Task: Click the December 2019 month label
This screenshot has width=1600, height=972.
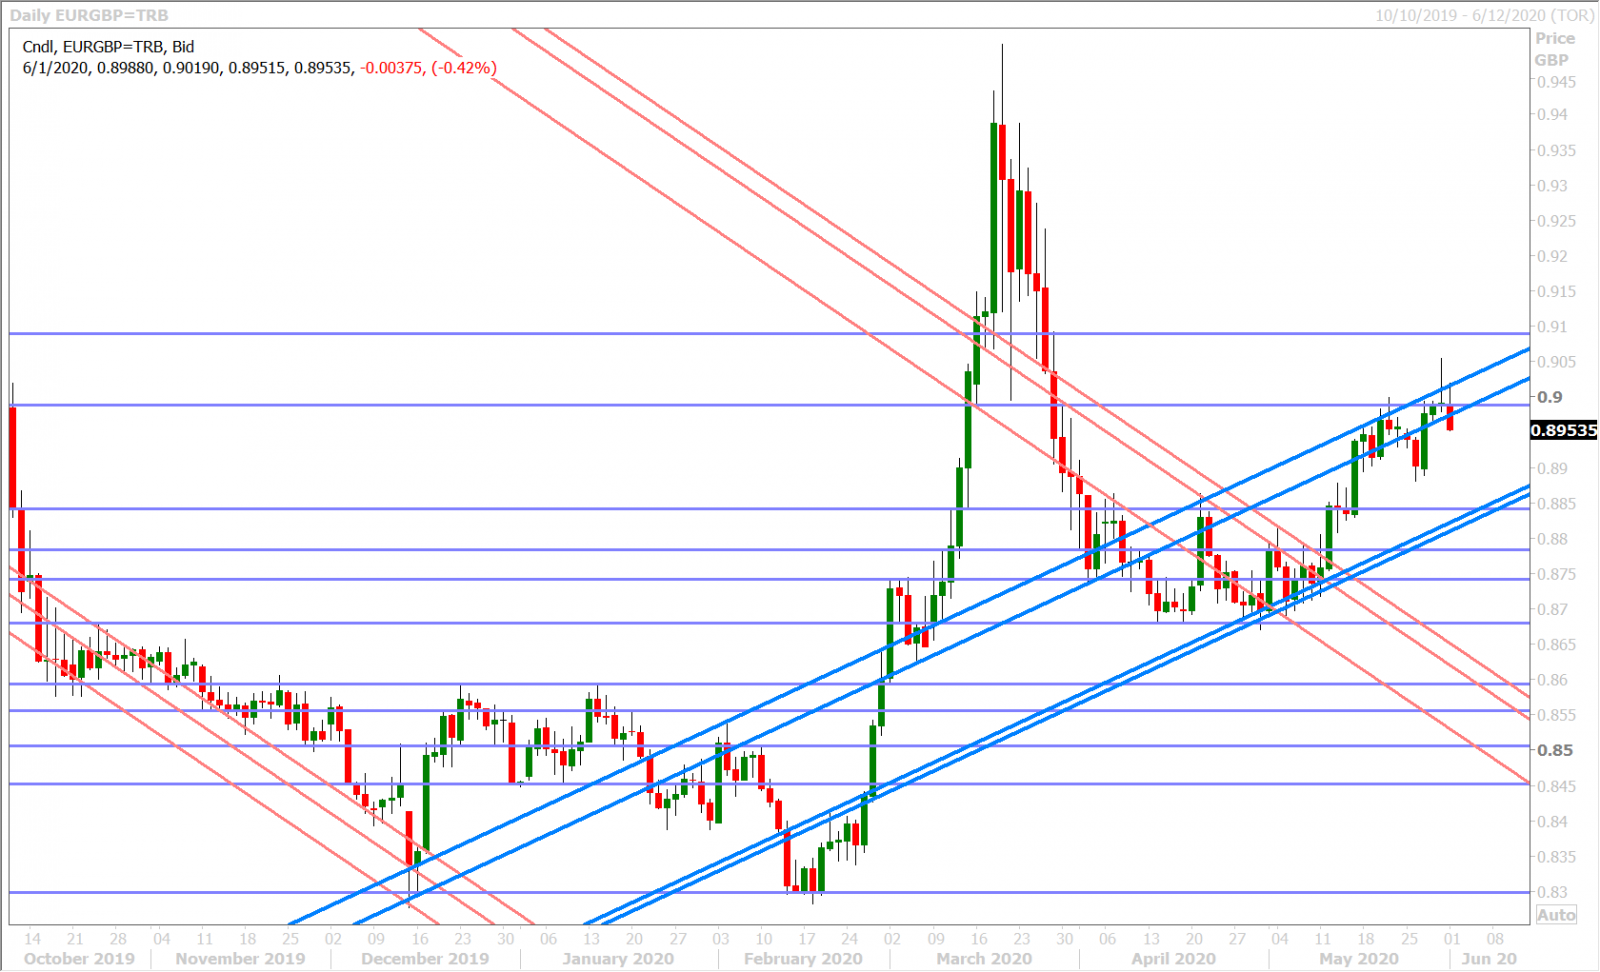Action: (x=425, y=959)
